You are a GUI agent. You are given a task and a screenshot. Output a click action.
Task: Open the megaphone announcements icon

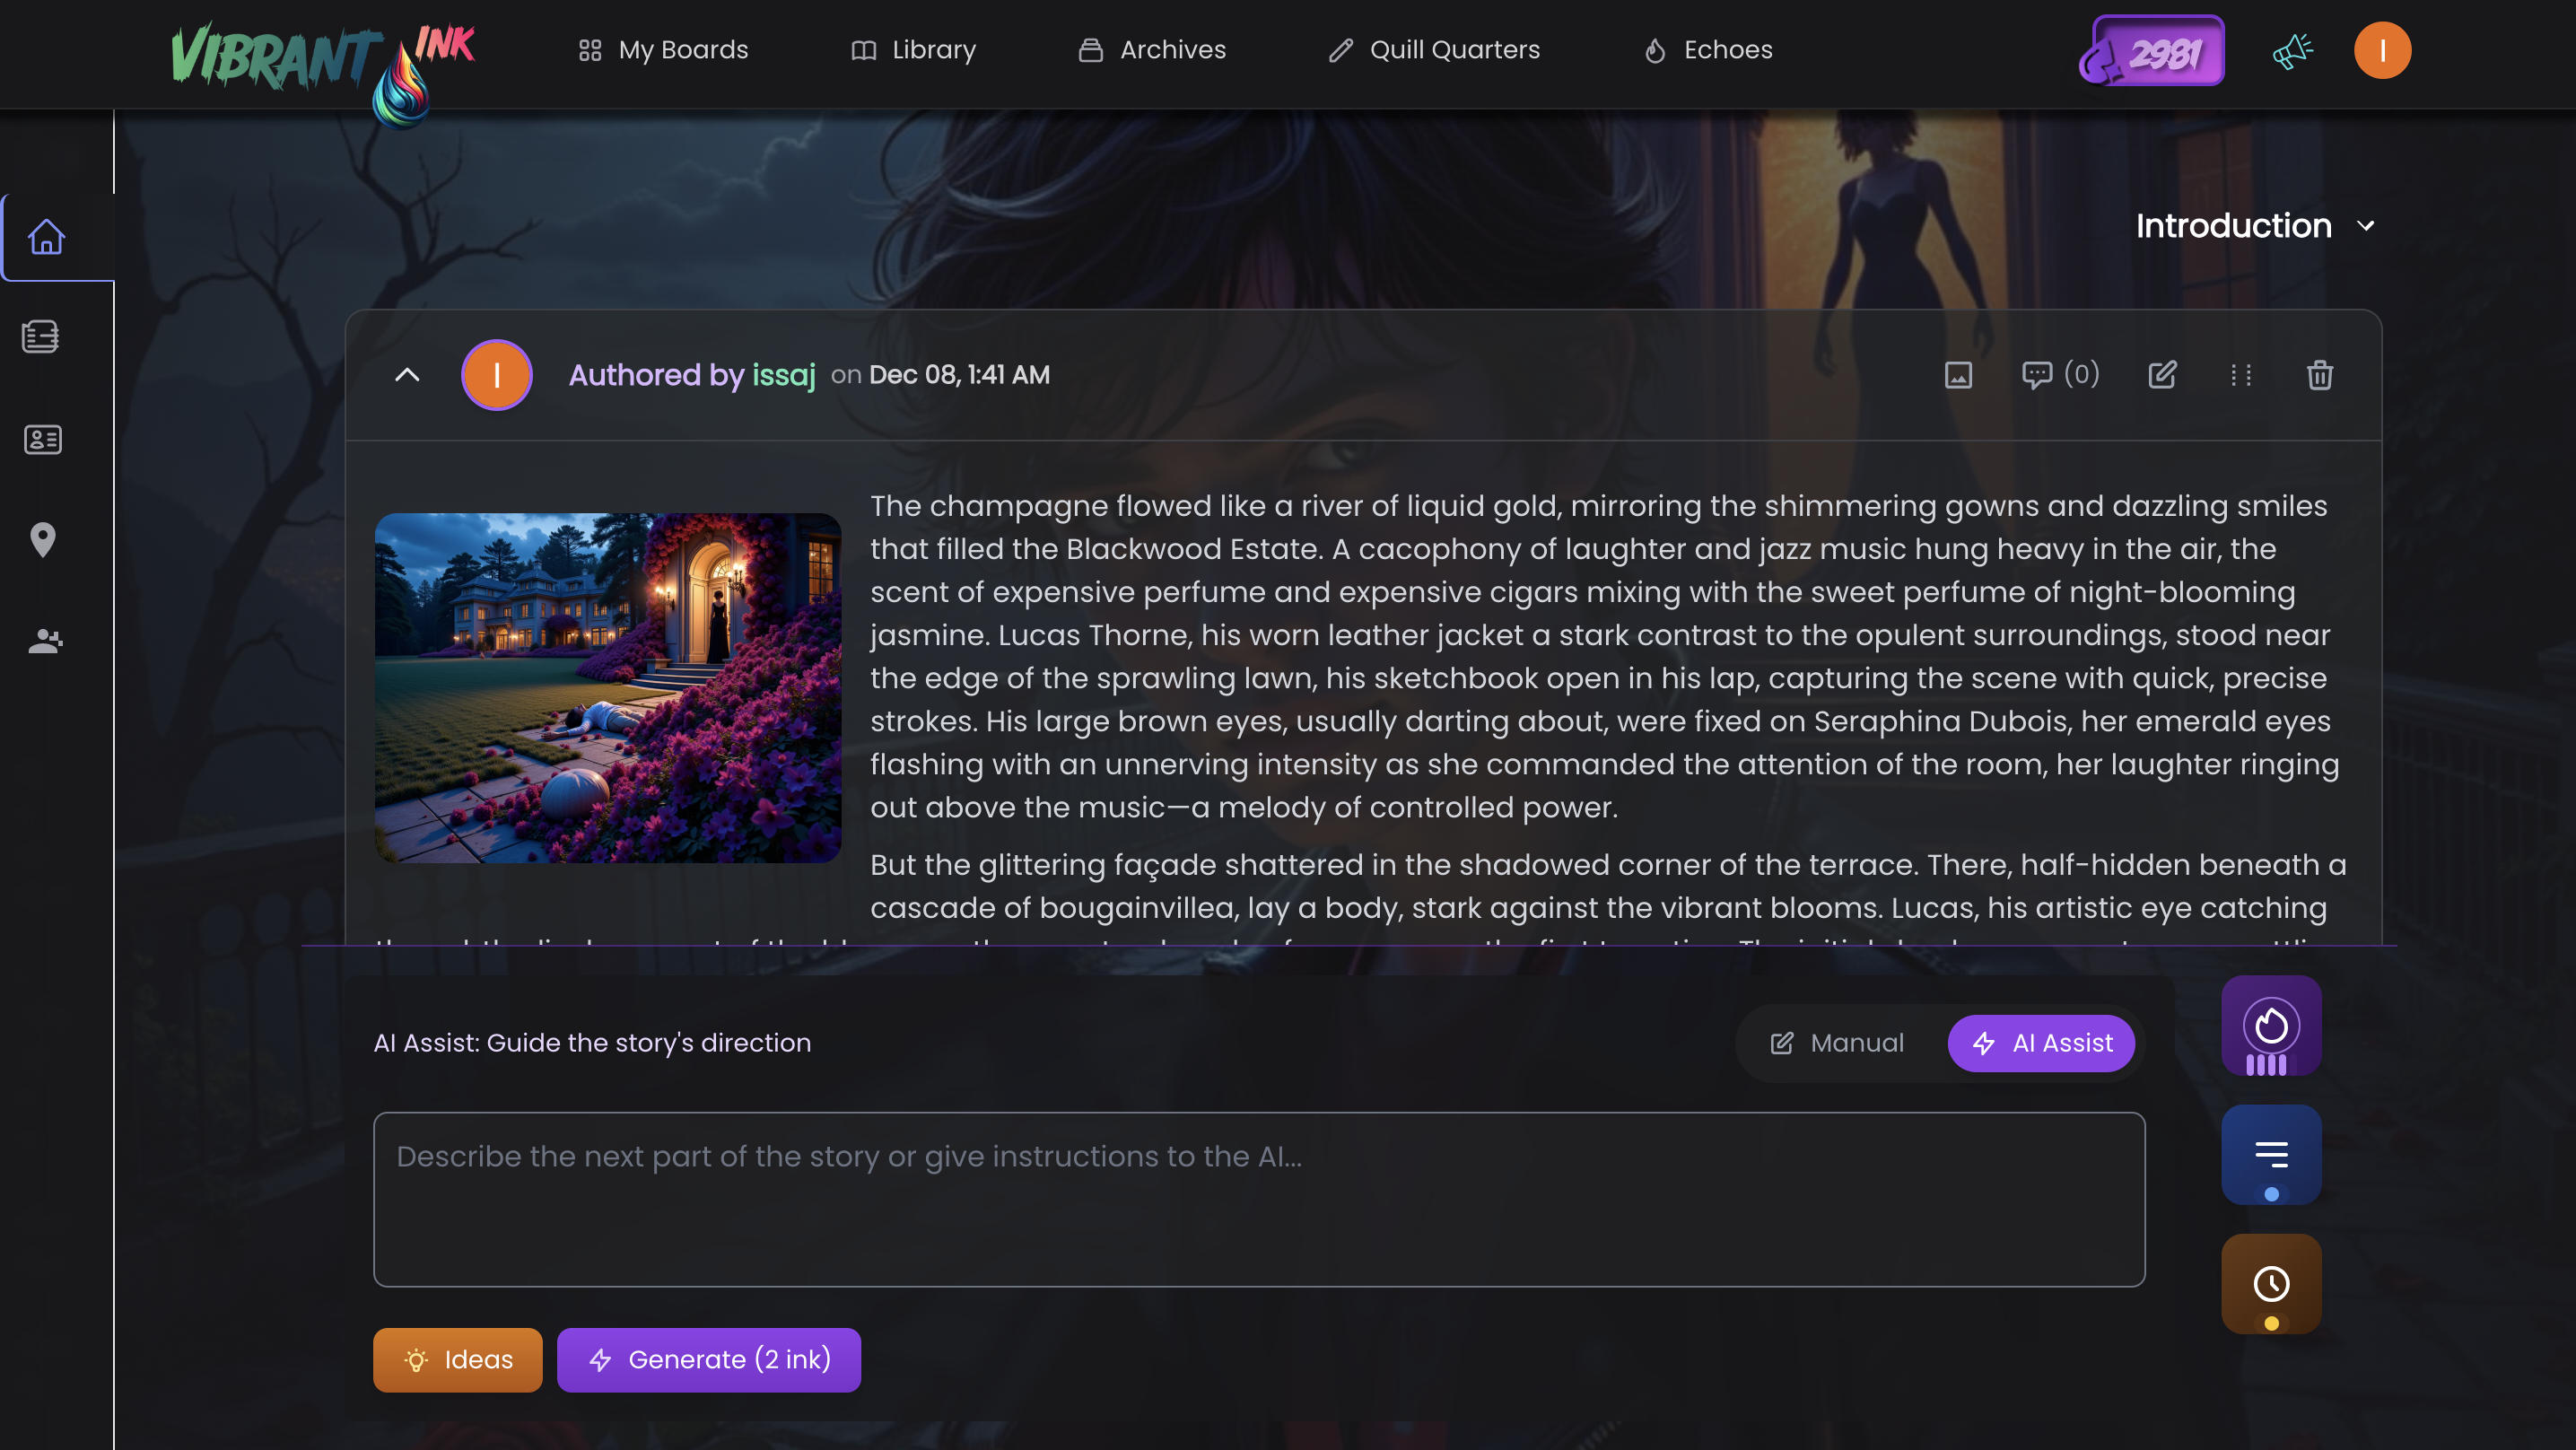click(2292, 50)
